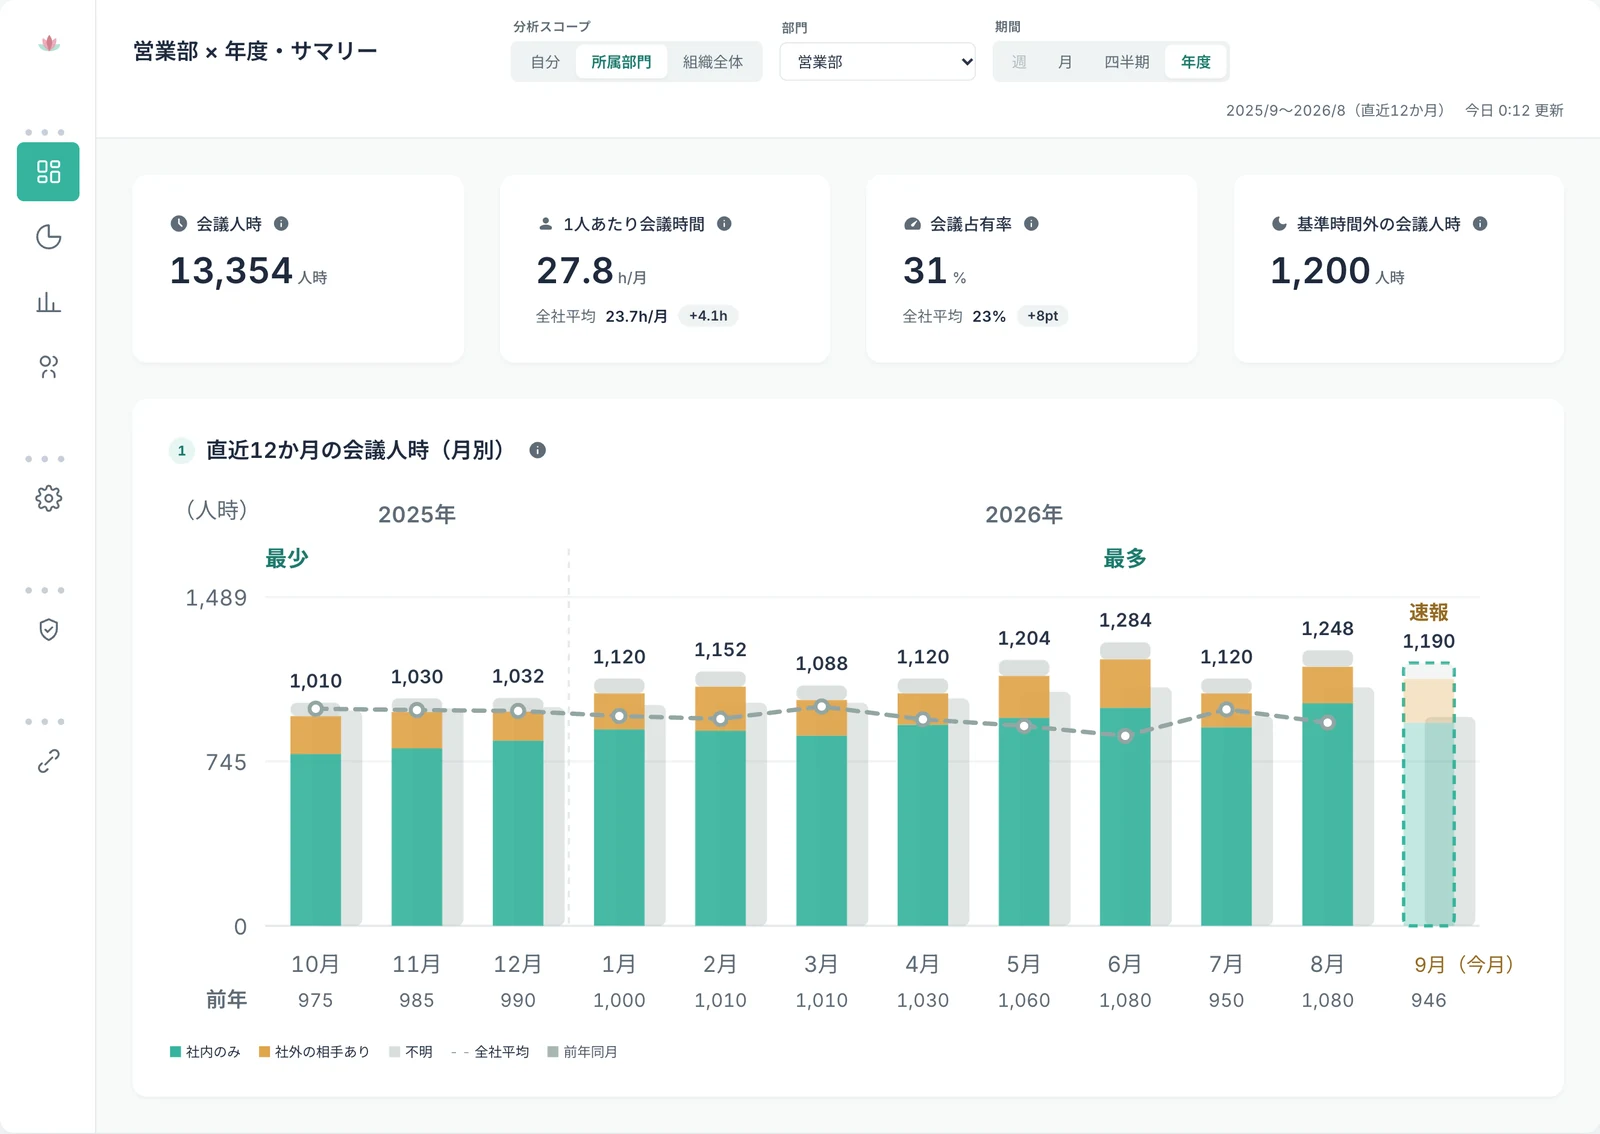Toggle 全社平均 legend entry
The width and height of the screenshot is (1600, 1134).
(x=490, y=1052)
